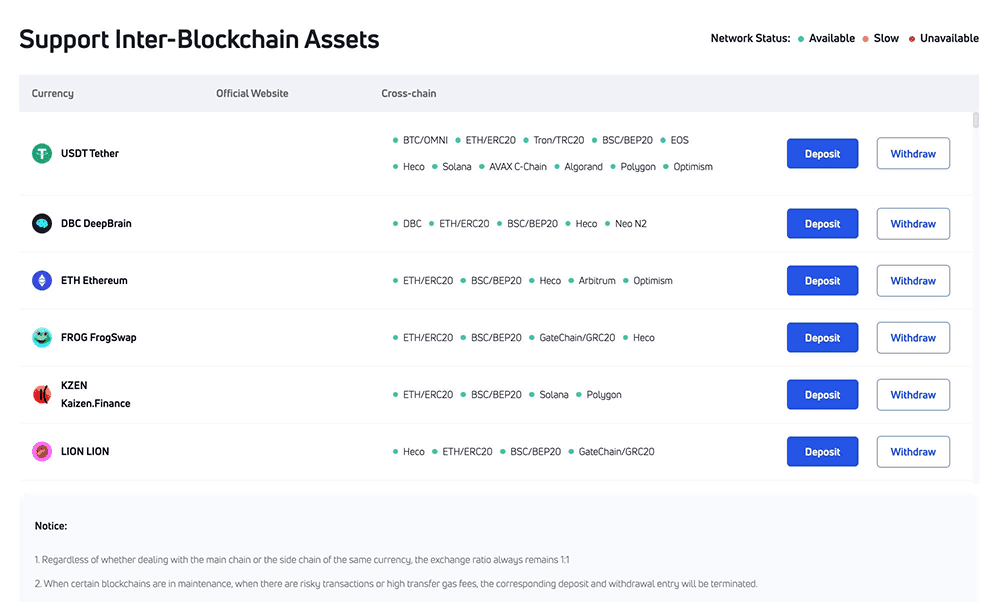
Task: Select Heco chain in FrogSwap row
Action: click(x=638, y=338)
